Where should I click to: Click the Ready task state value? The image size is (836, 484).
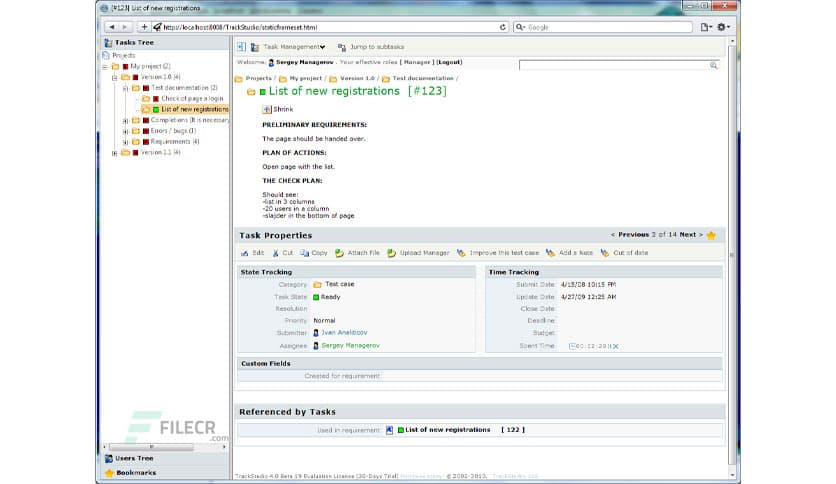[330, 297]
